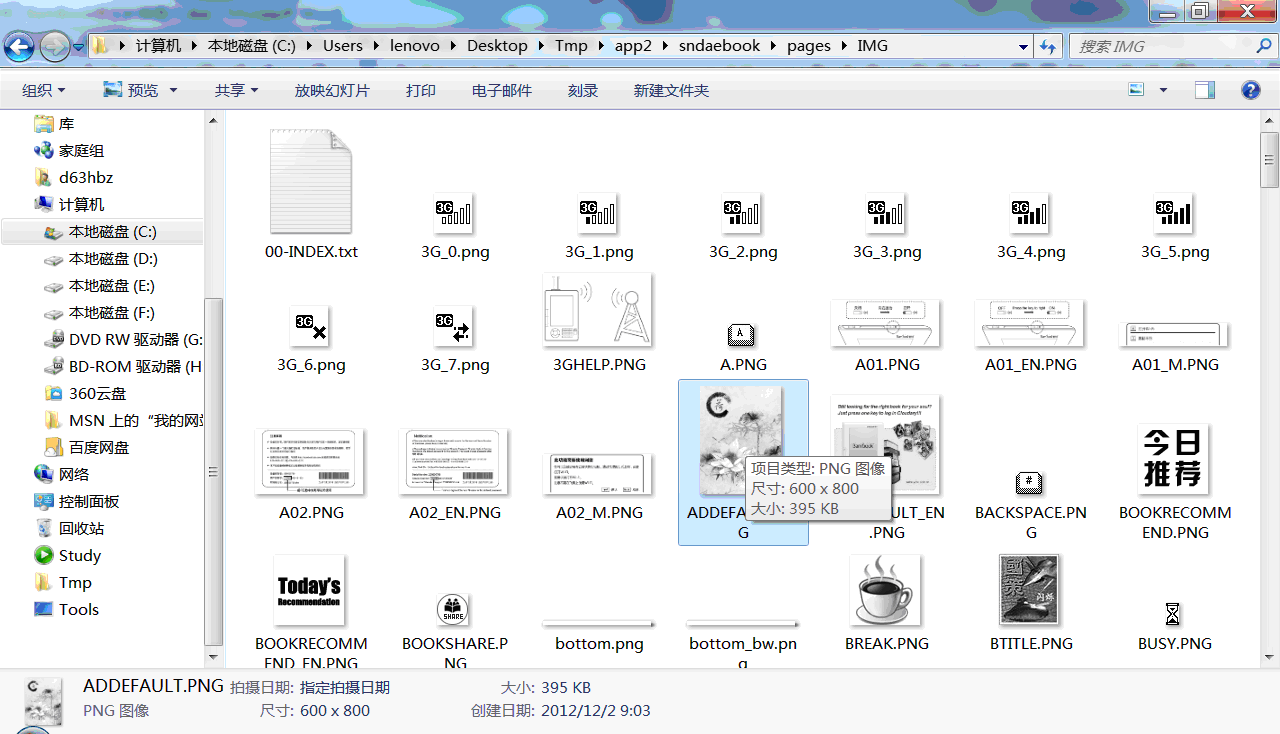Image resolution: width=1280 pixels, height=734 pixels.
Task: Open the 组织 menu
Action: pos(43,90)
